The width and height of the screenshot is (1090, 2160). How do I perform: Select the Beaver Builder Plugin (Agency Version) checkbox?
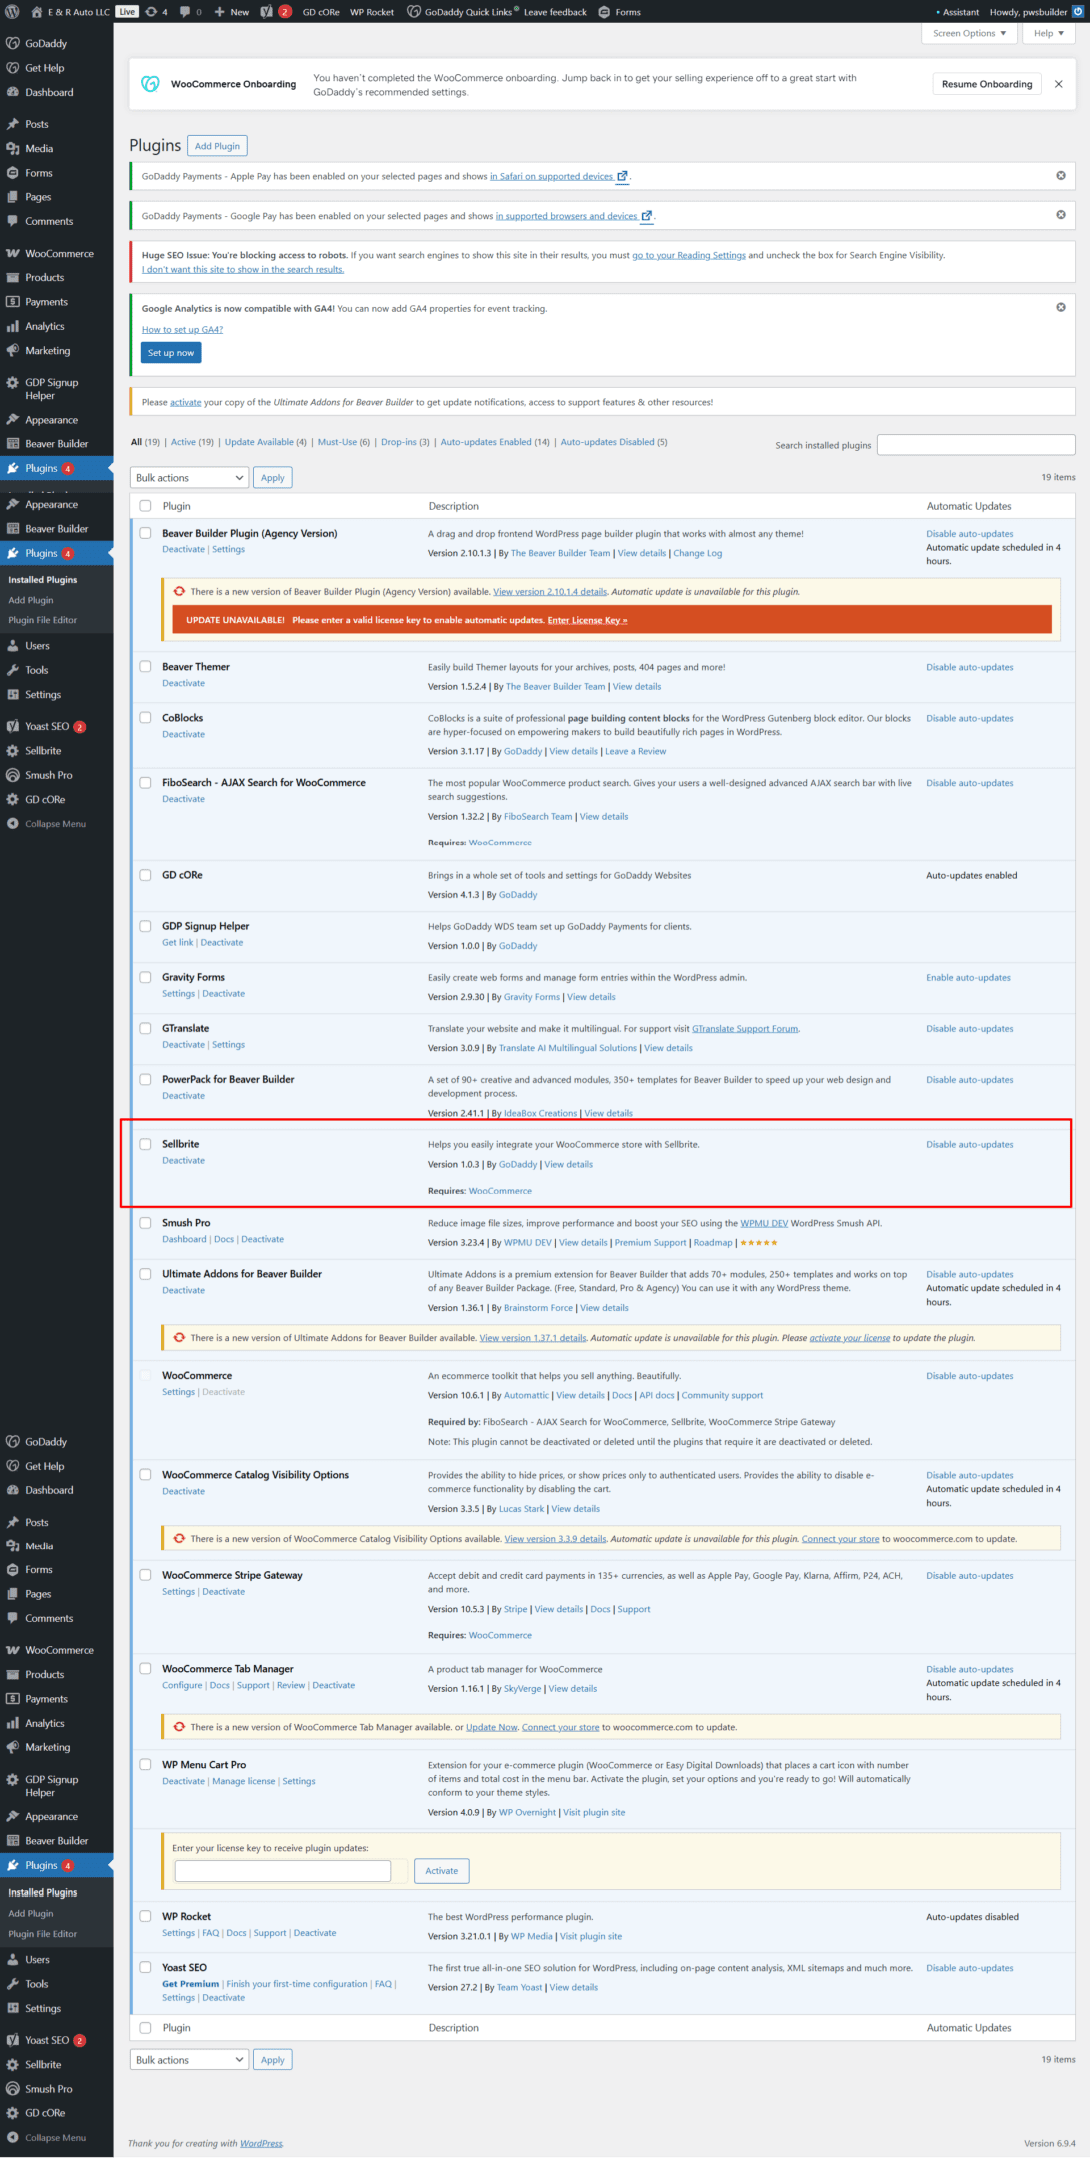click(145, 534)
